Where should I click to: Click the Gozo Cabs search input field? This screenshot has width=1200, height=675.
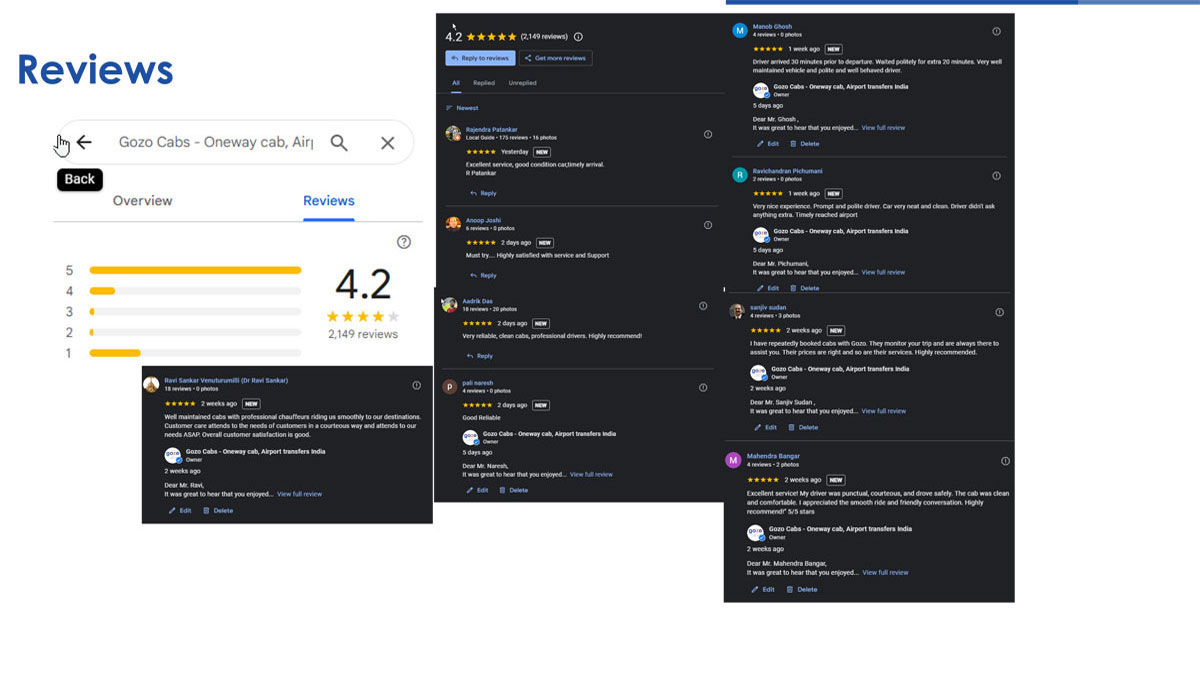215,143
